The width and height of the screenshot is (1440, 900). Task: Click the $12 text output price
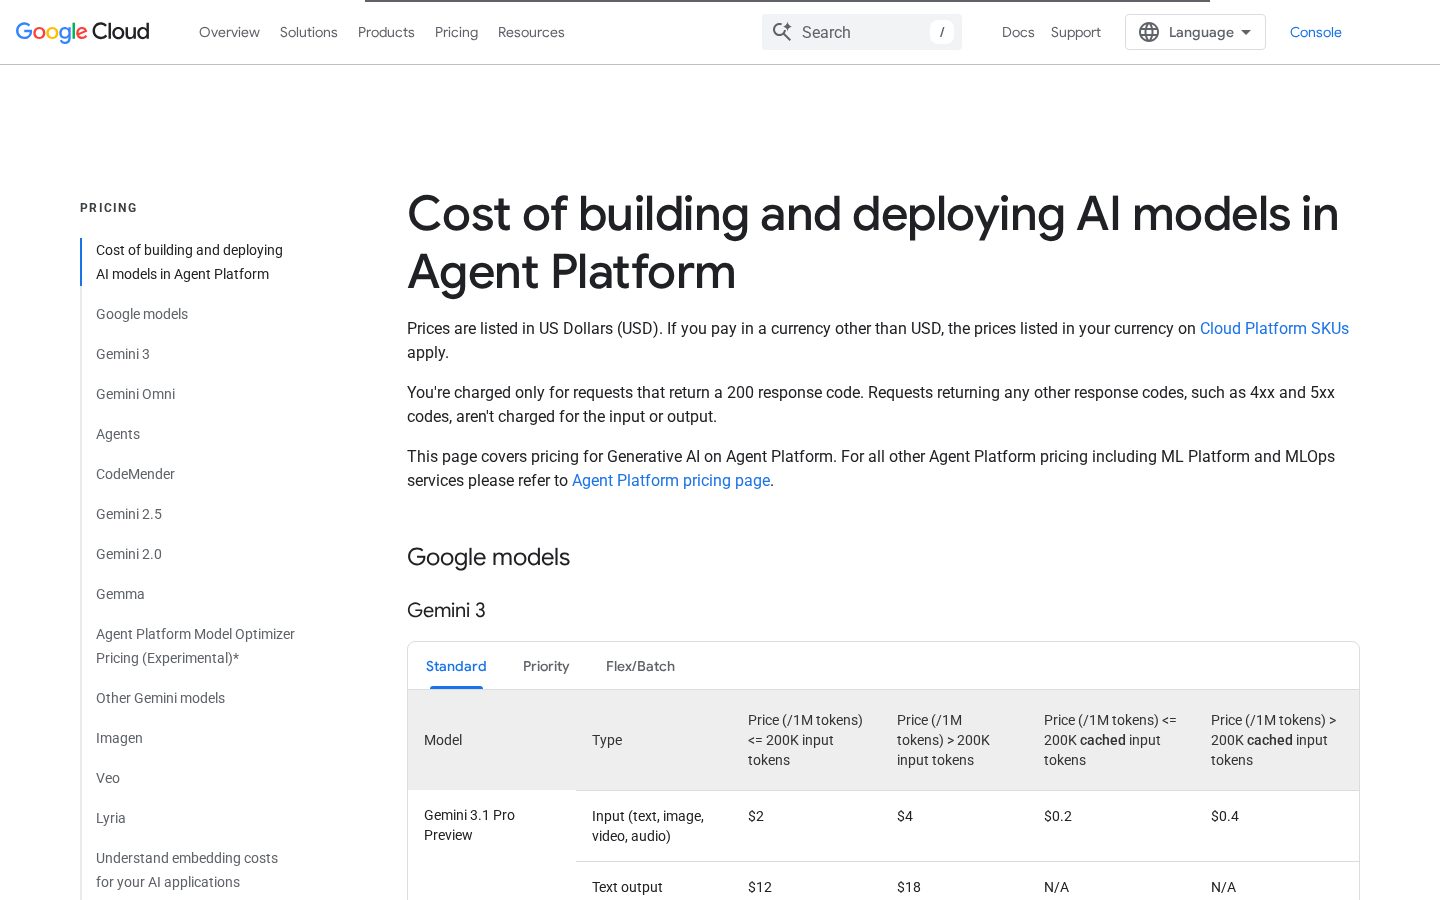[x=760, y=887]
